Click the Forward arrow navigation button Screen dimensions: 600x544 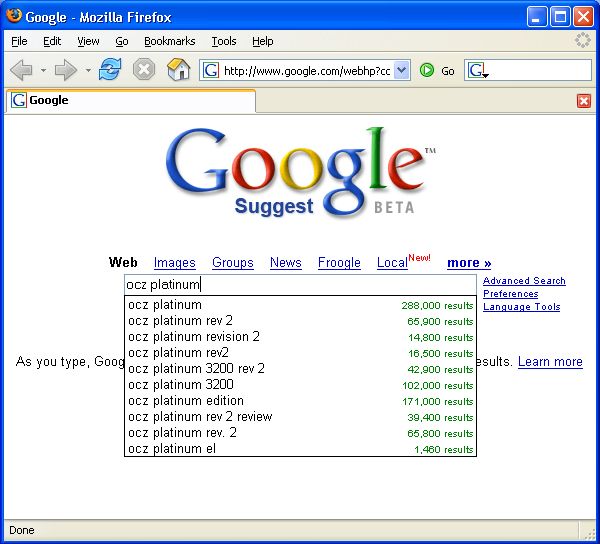click(65, 70)
